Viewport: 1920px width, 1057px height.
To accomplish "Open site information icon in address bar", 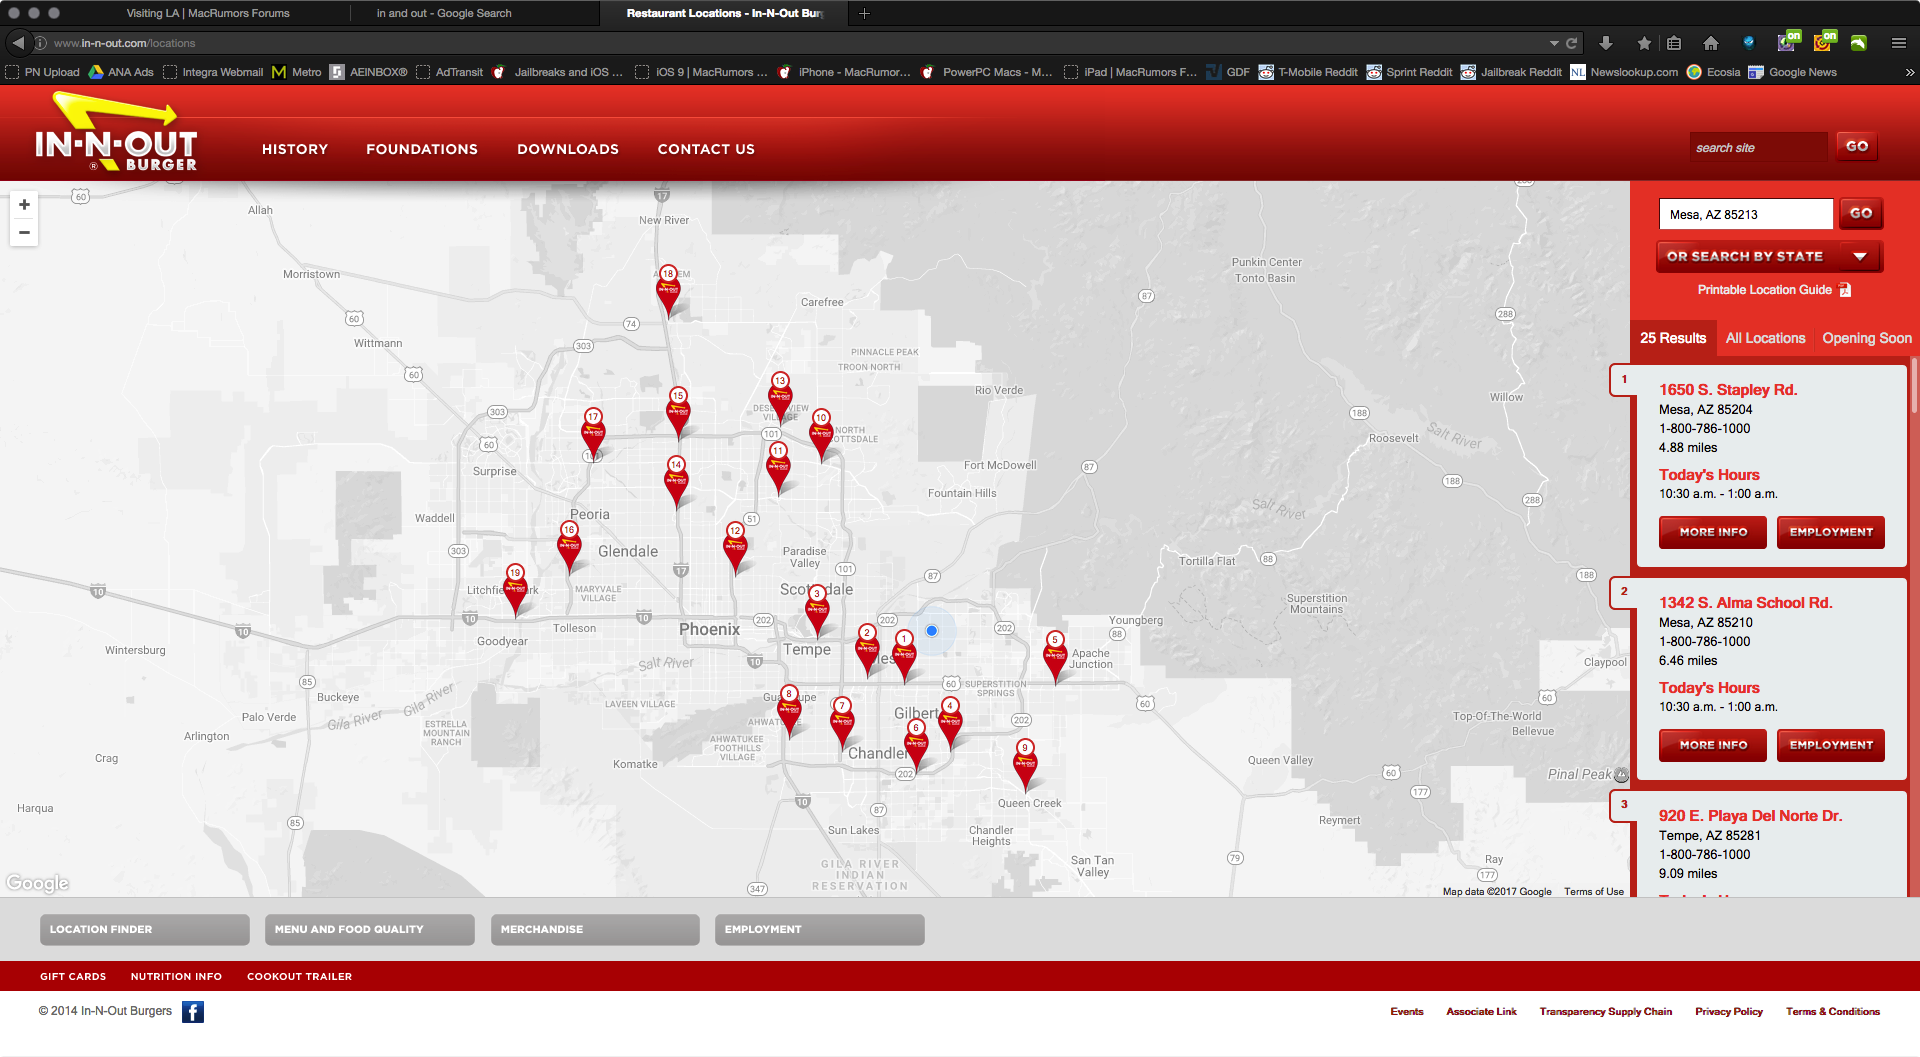I will [x=41, y=43].
